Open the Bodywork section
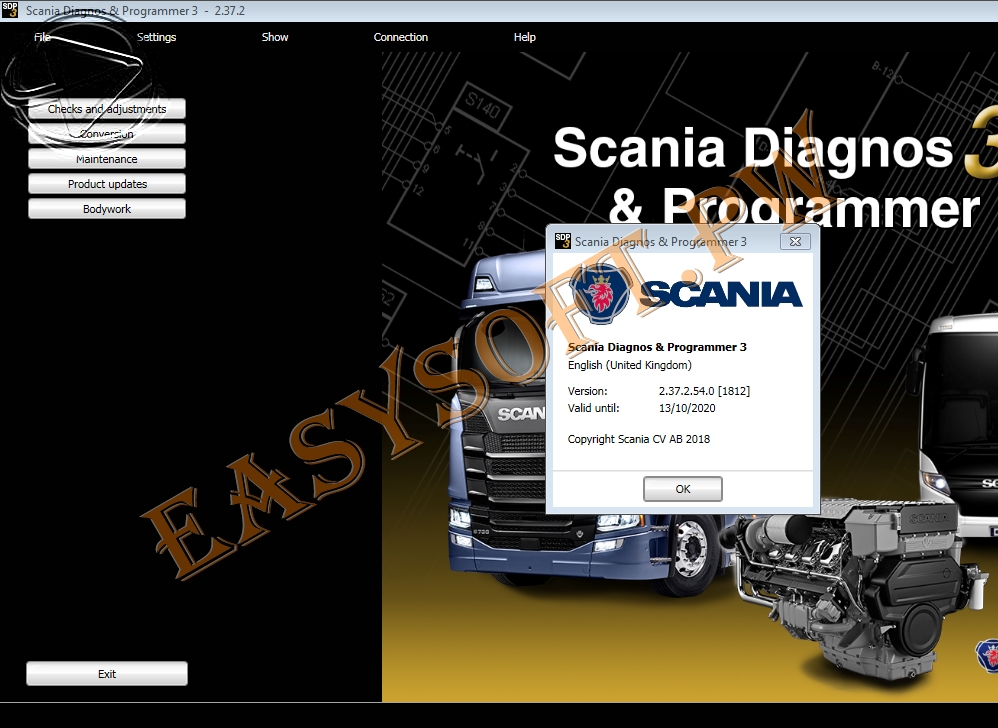The height and width of the screenshot is (728, 998). (107, 208)
